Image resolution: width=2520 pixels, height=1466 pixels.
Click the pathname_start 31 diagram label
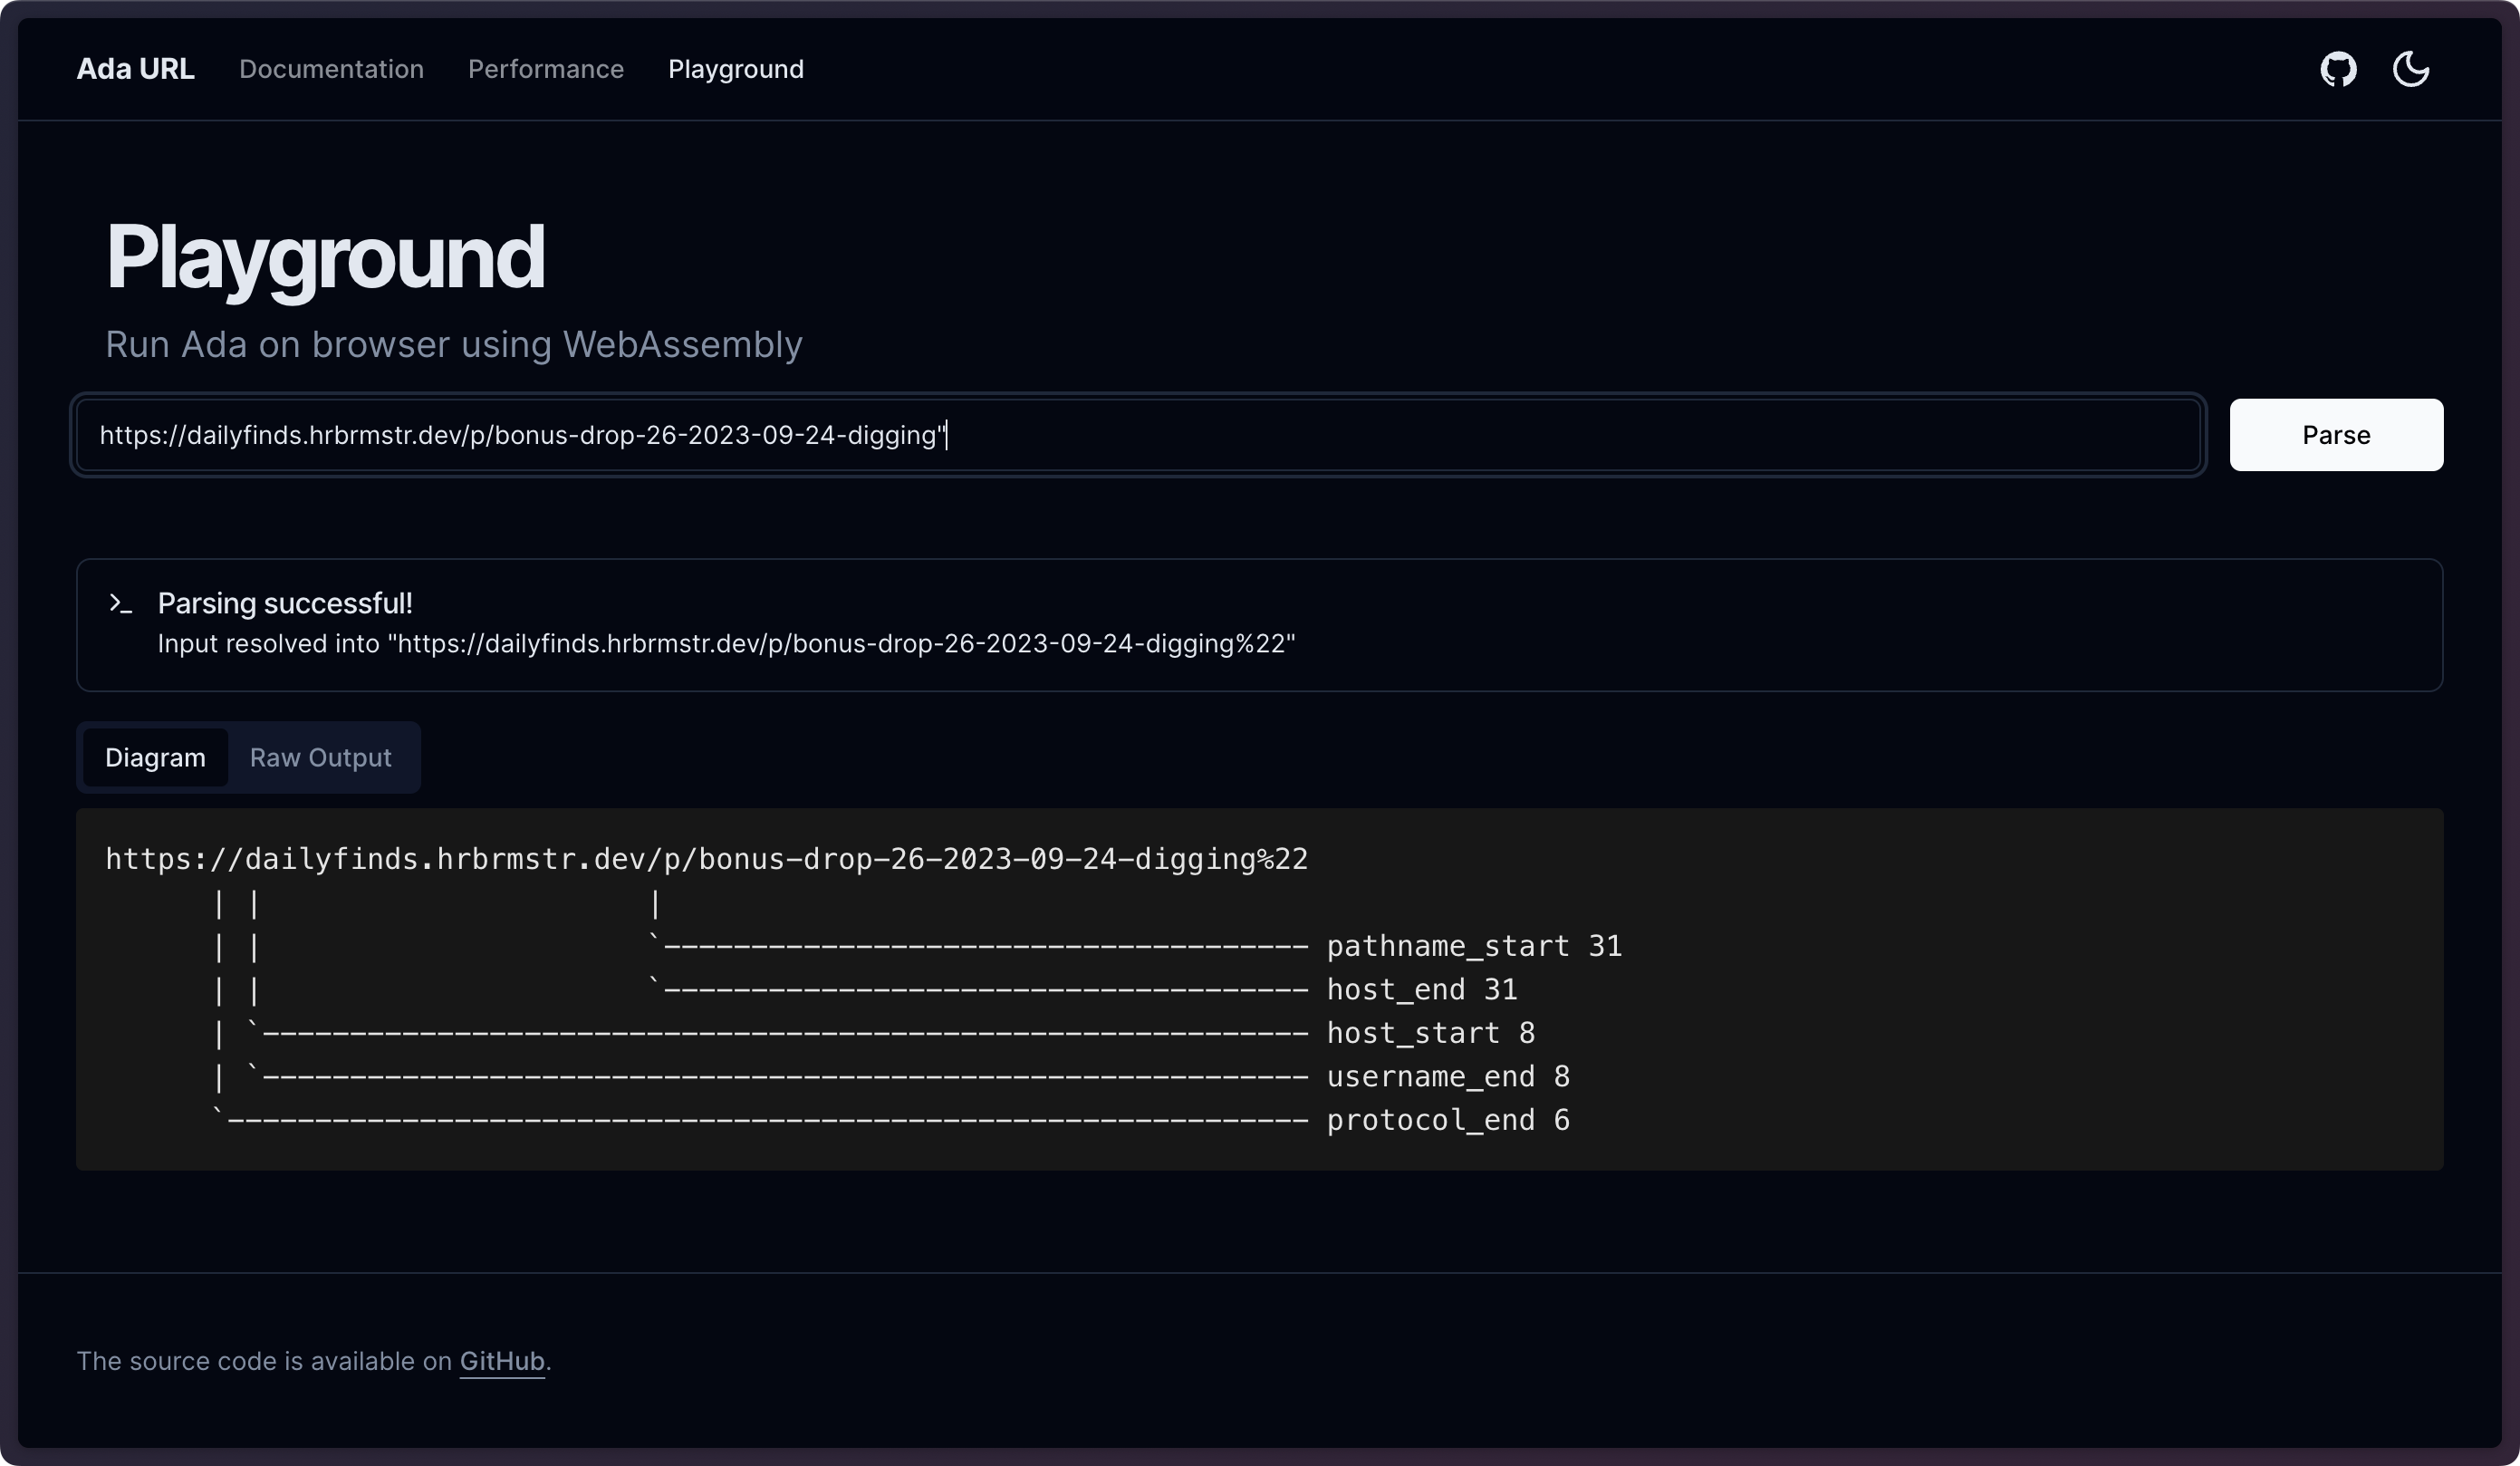[1473, 946]
